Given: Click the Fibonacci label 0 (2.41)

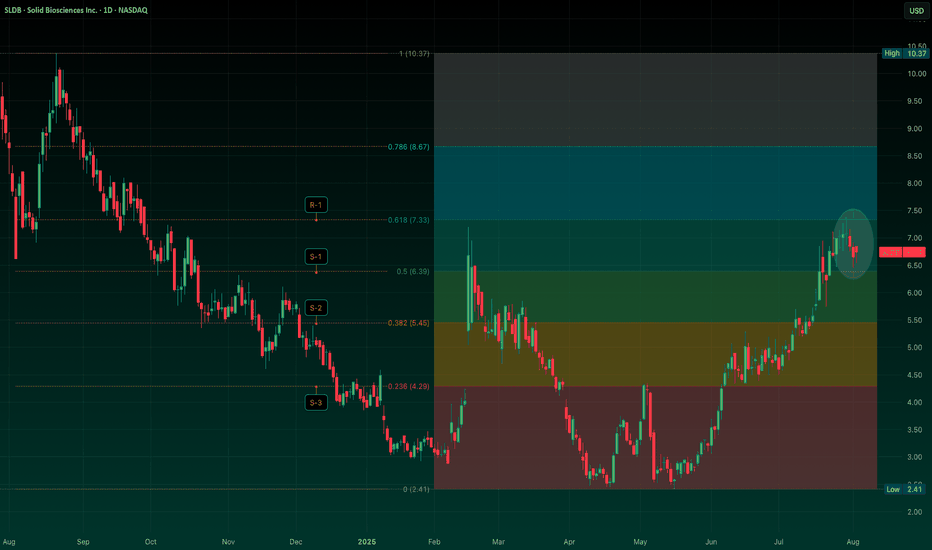Looking at the screenshot, I should 416,489.
